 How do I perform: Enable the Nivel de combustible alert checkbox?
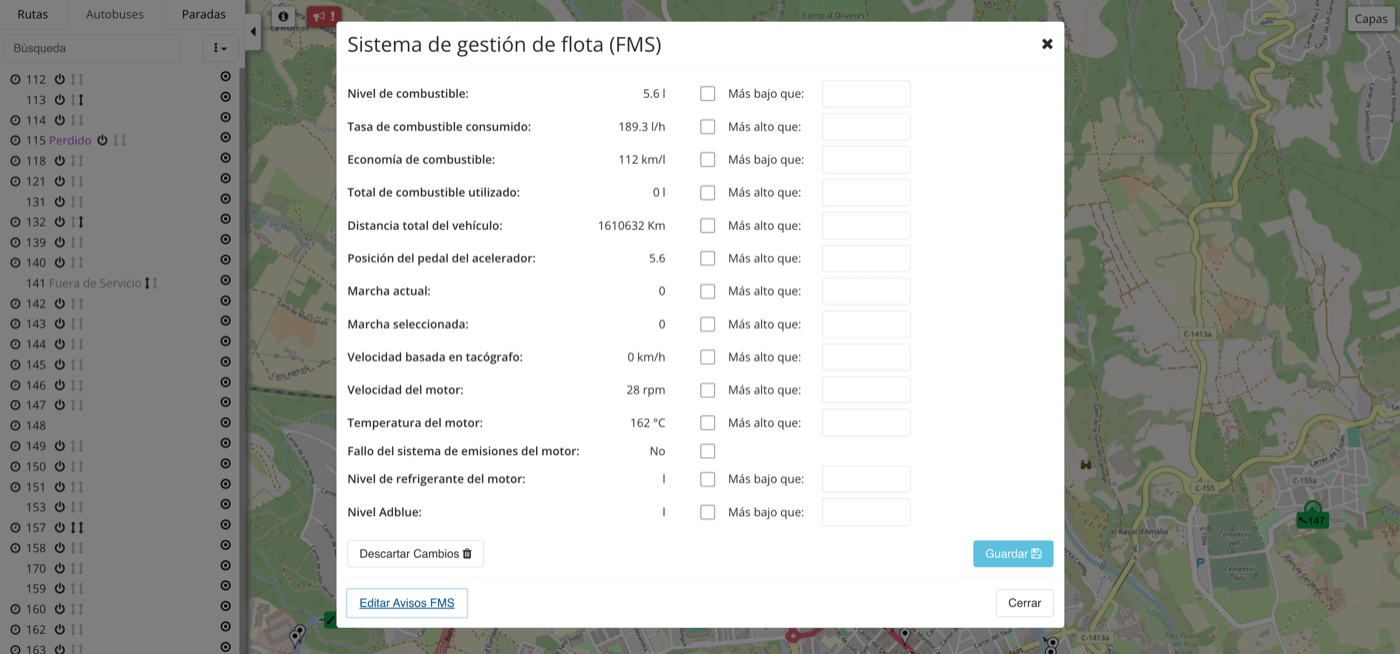pos(708,93)
